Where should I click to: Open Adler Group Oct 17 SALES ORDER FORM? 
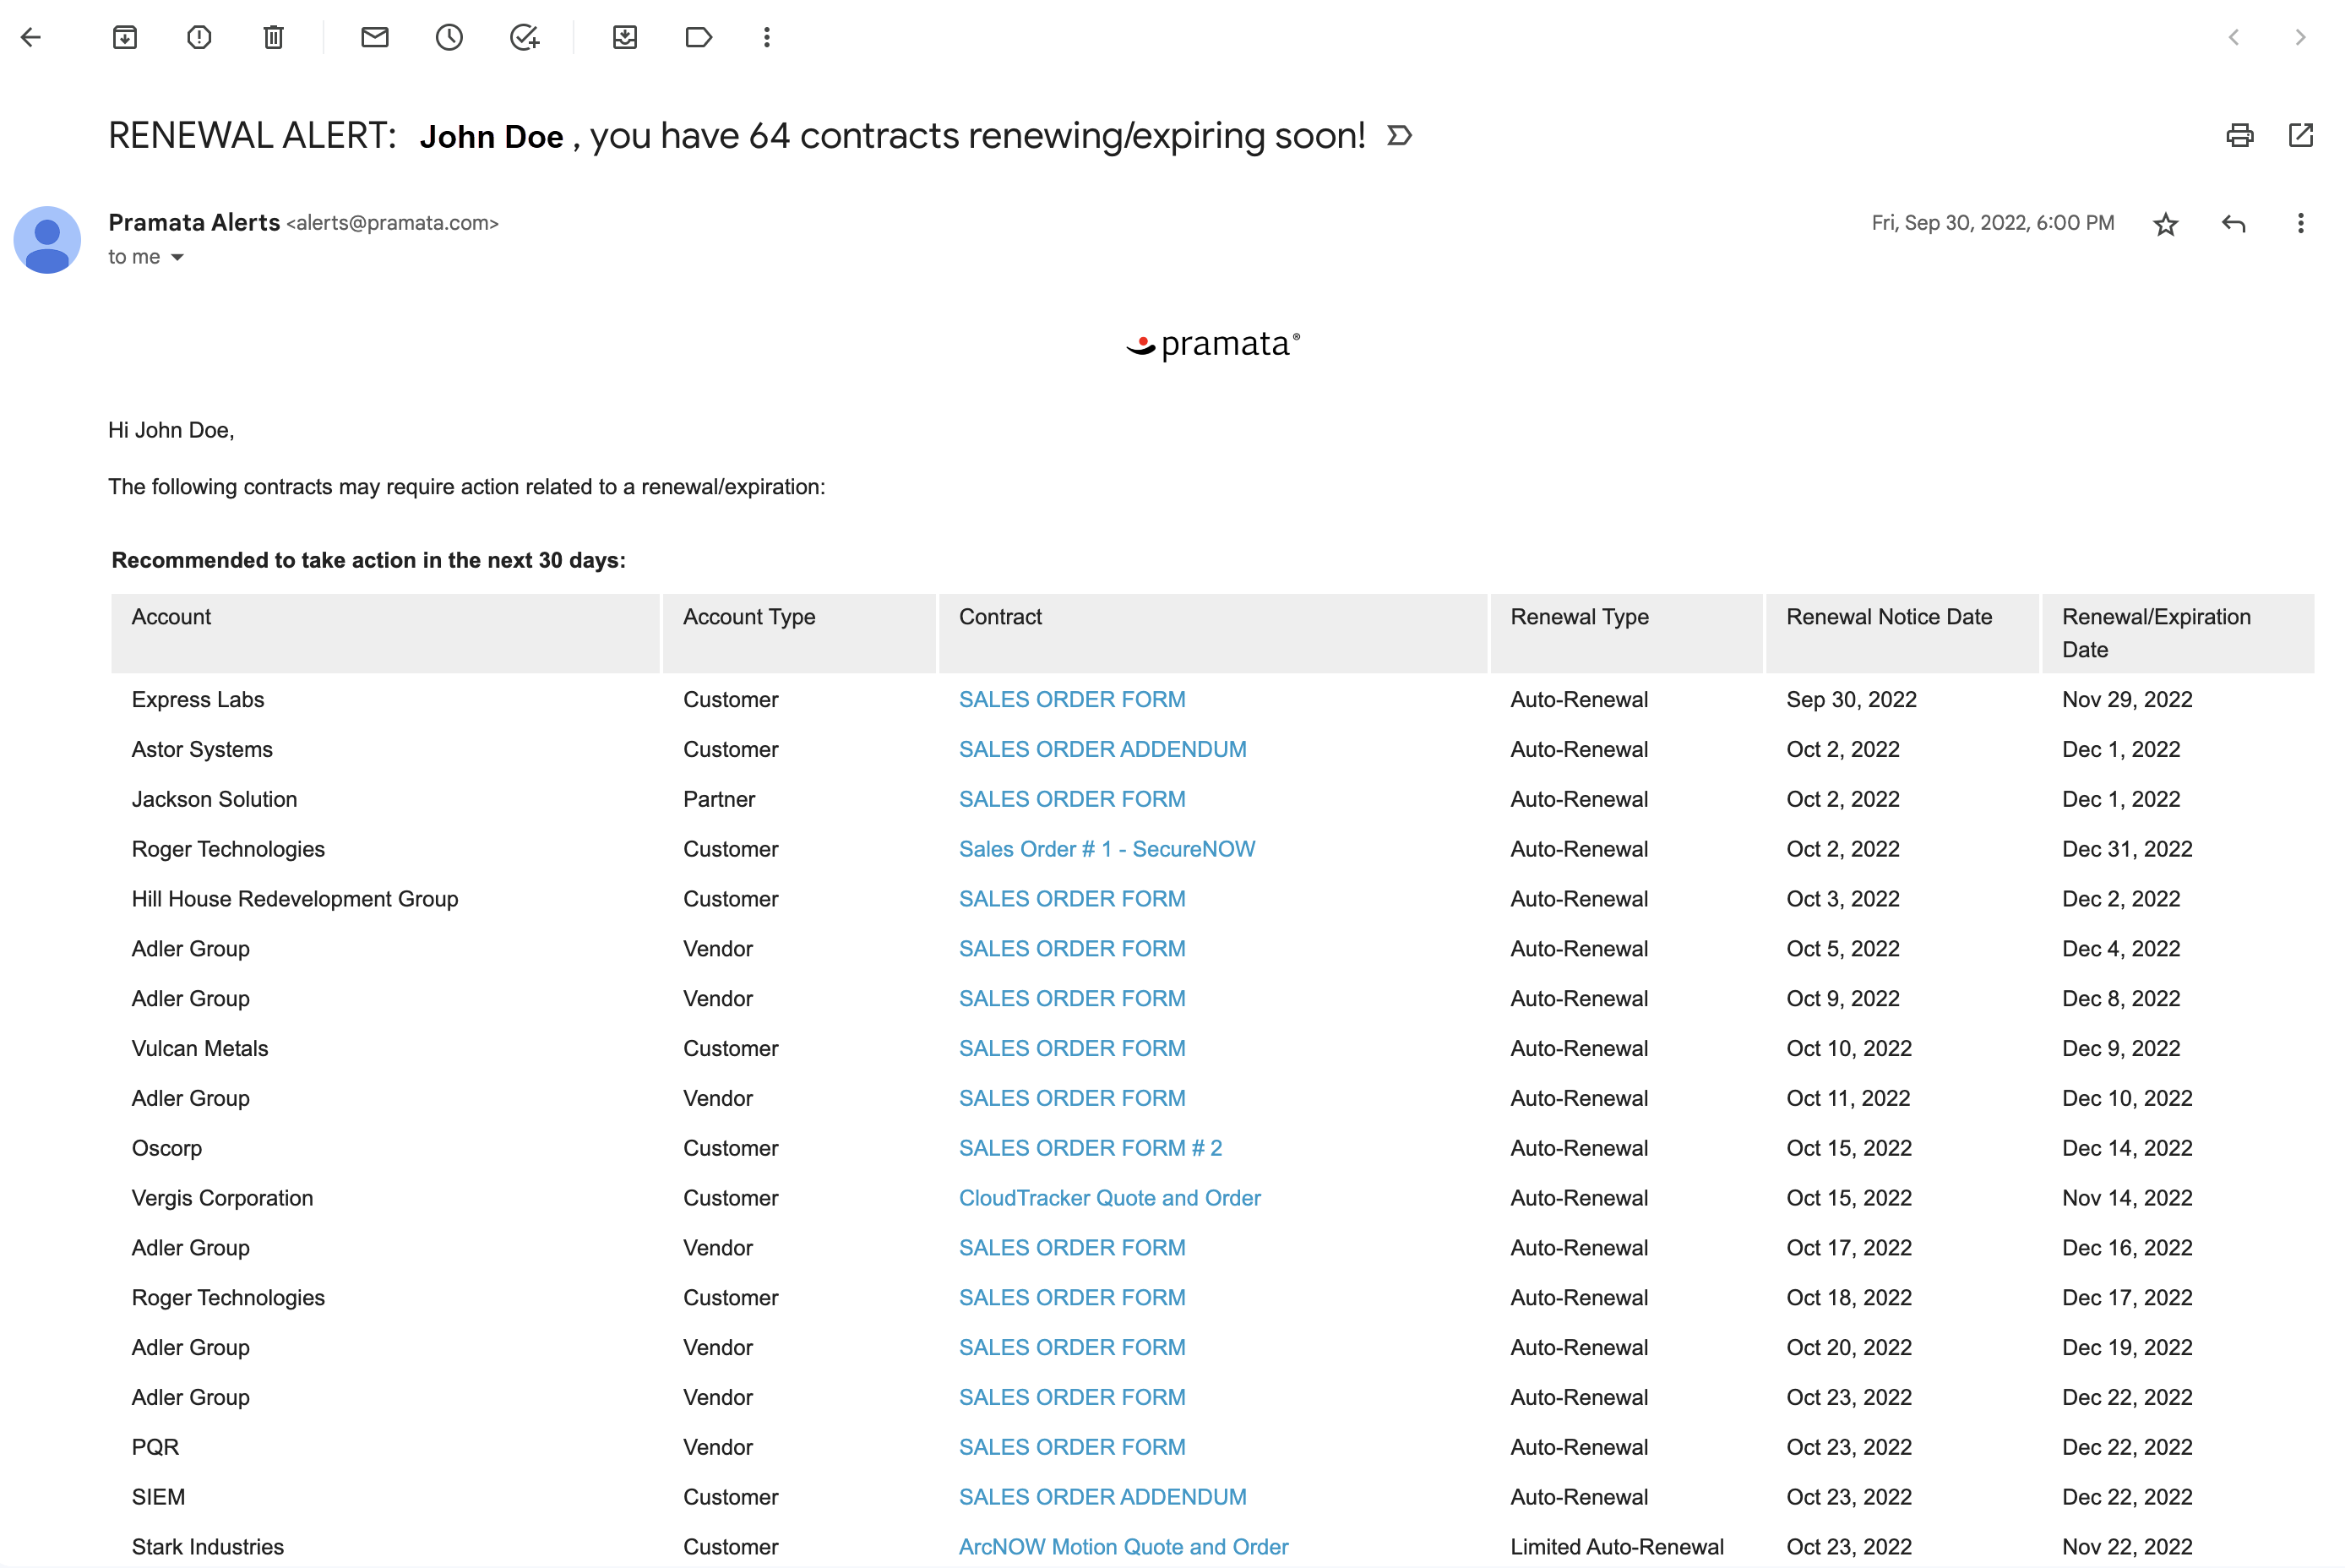(x=1072, y=1249)
